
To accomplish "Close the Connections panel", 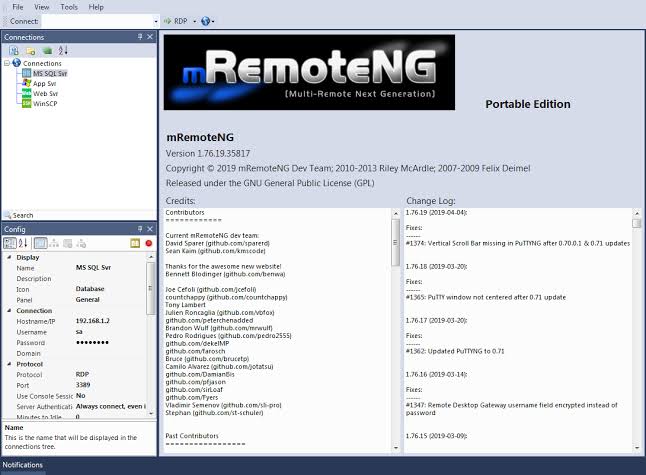I will click(150, 37).
